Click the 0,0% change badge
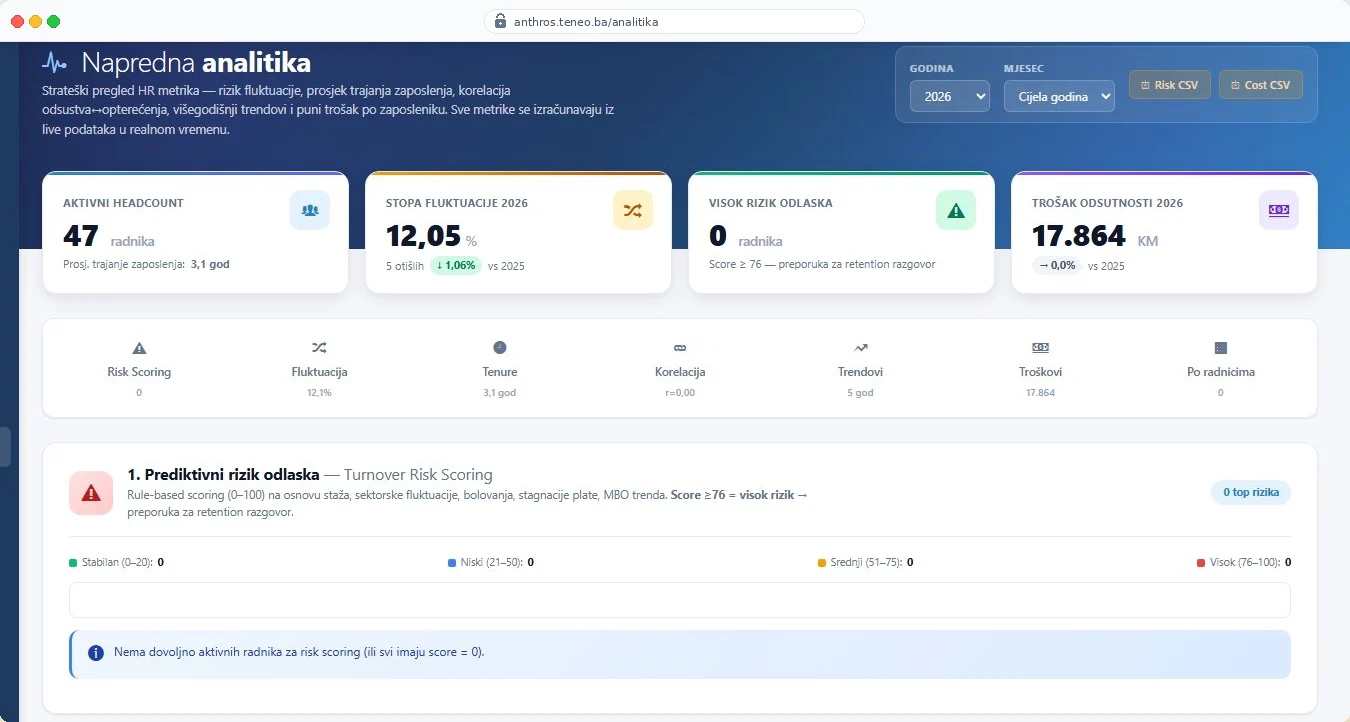The image size is (1350, 722). [x=1057, y=266]
